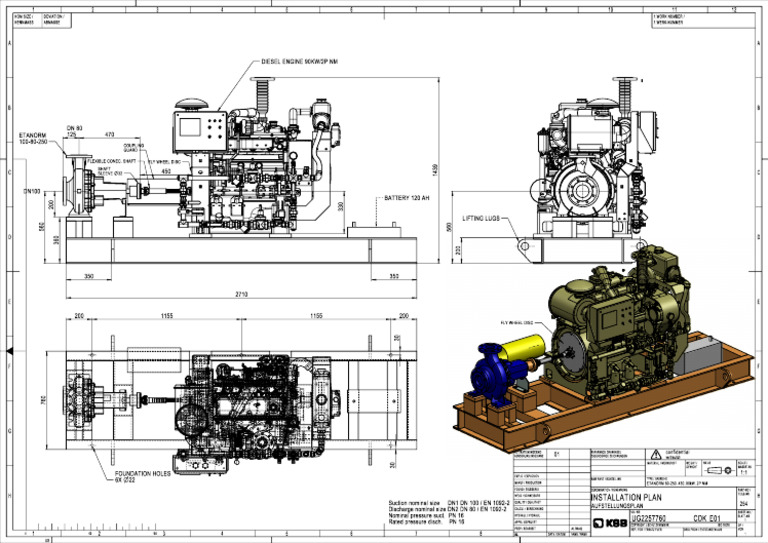
Task: Select the '01' revision cell in title block
Action: coord(556,454)
